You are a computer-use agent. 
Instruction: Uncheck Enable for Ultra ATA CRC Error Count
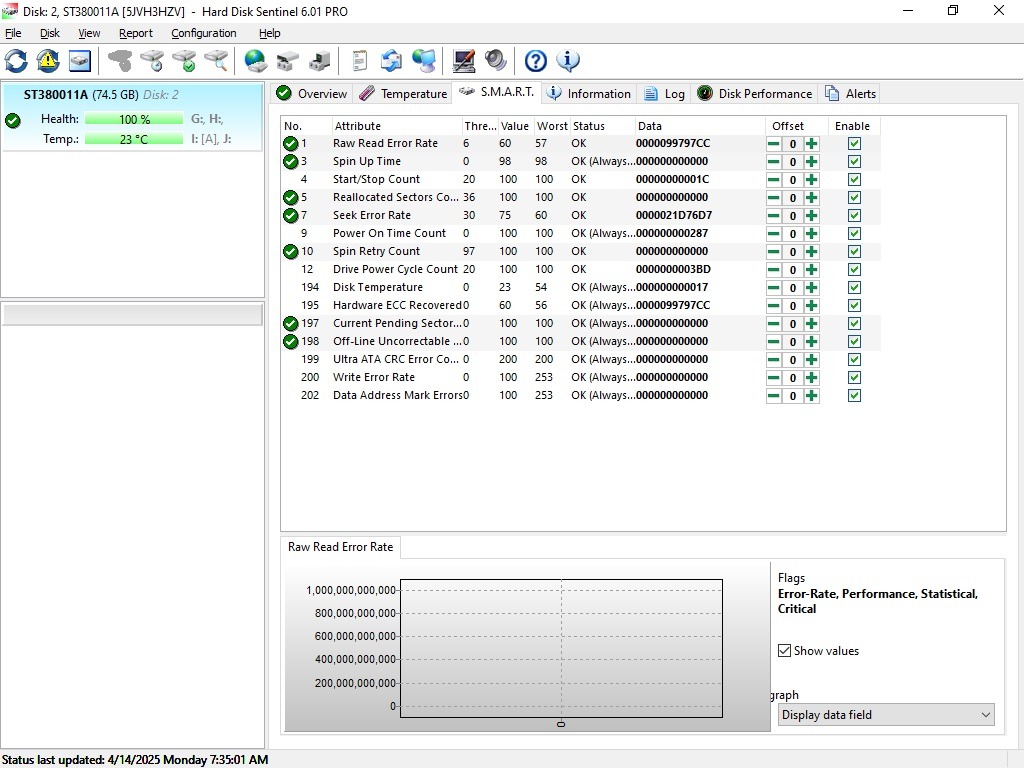tap(854, 359)
